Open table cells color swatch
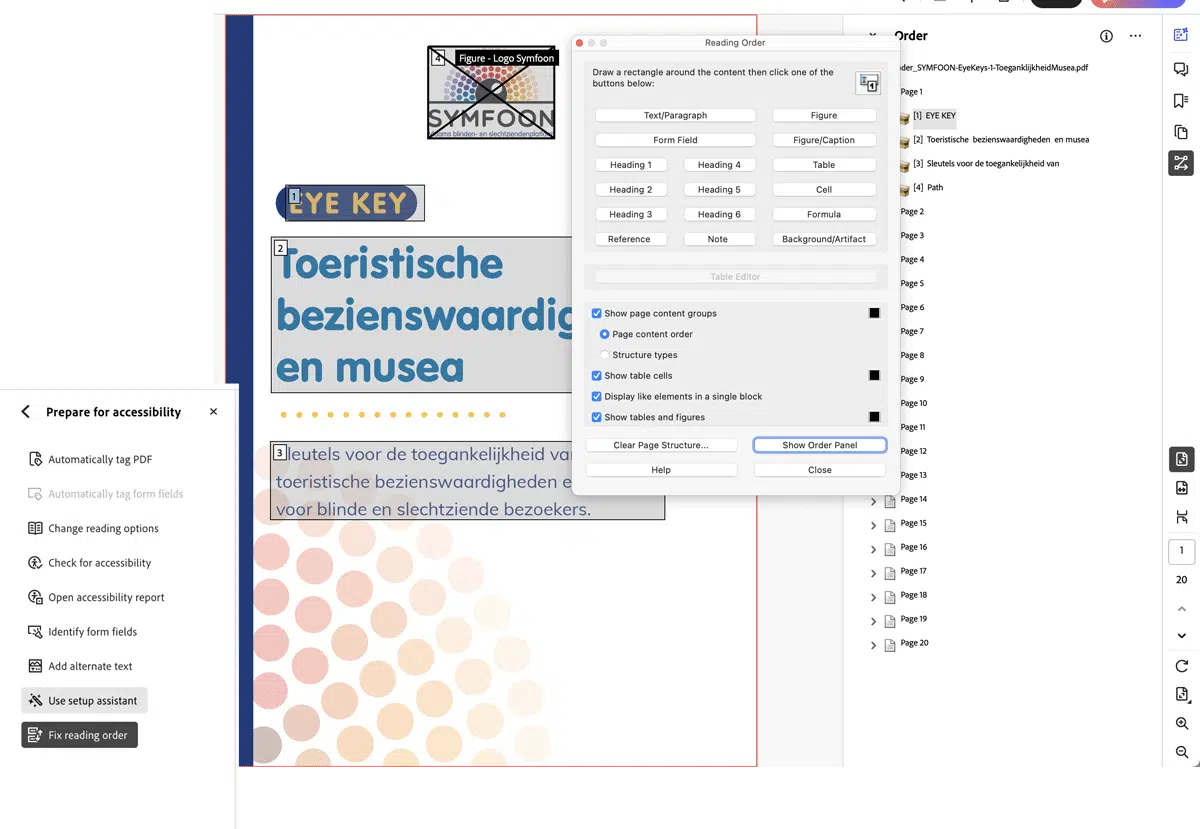Viewport: 1200px width, 829px height. point(874,376)
